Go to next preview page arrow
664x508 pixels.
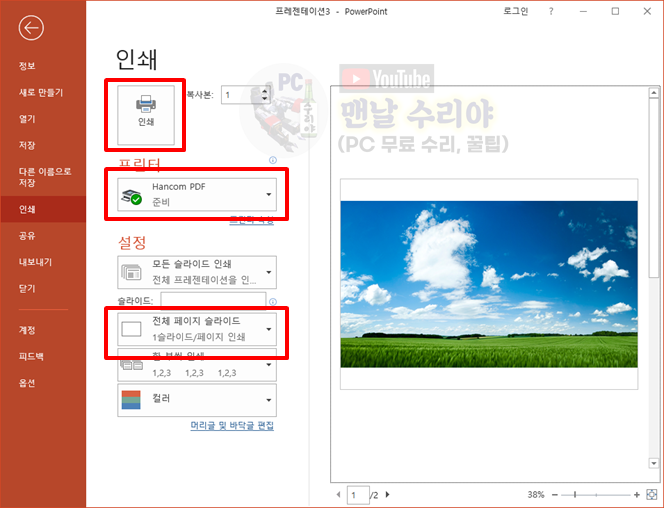point(387,494)
